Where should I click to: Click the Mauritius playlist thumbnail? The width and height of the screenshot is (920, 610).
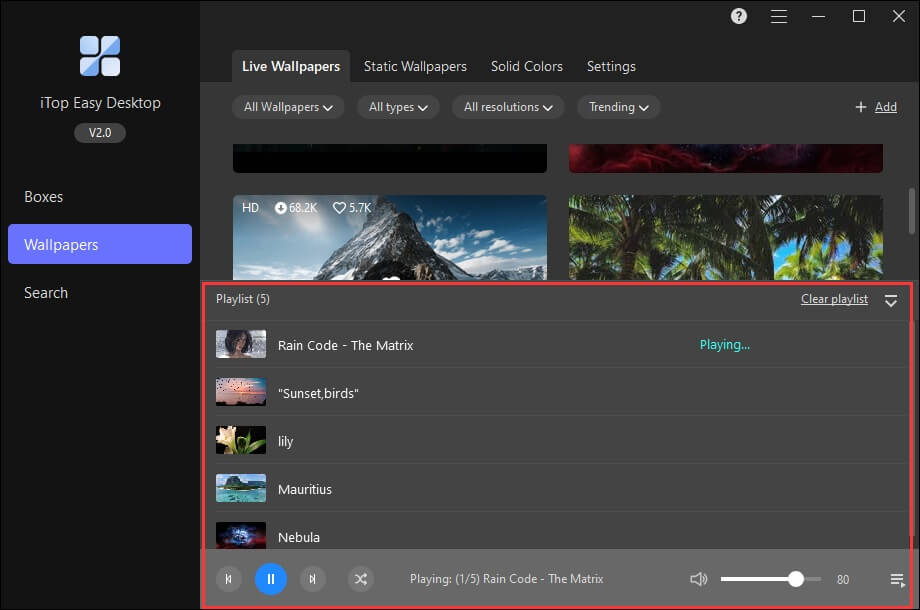point(241,489)
